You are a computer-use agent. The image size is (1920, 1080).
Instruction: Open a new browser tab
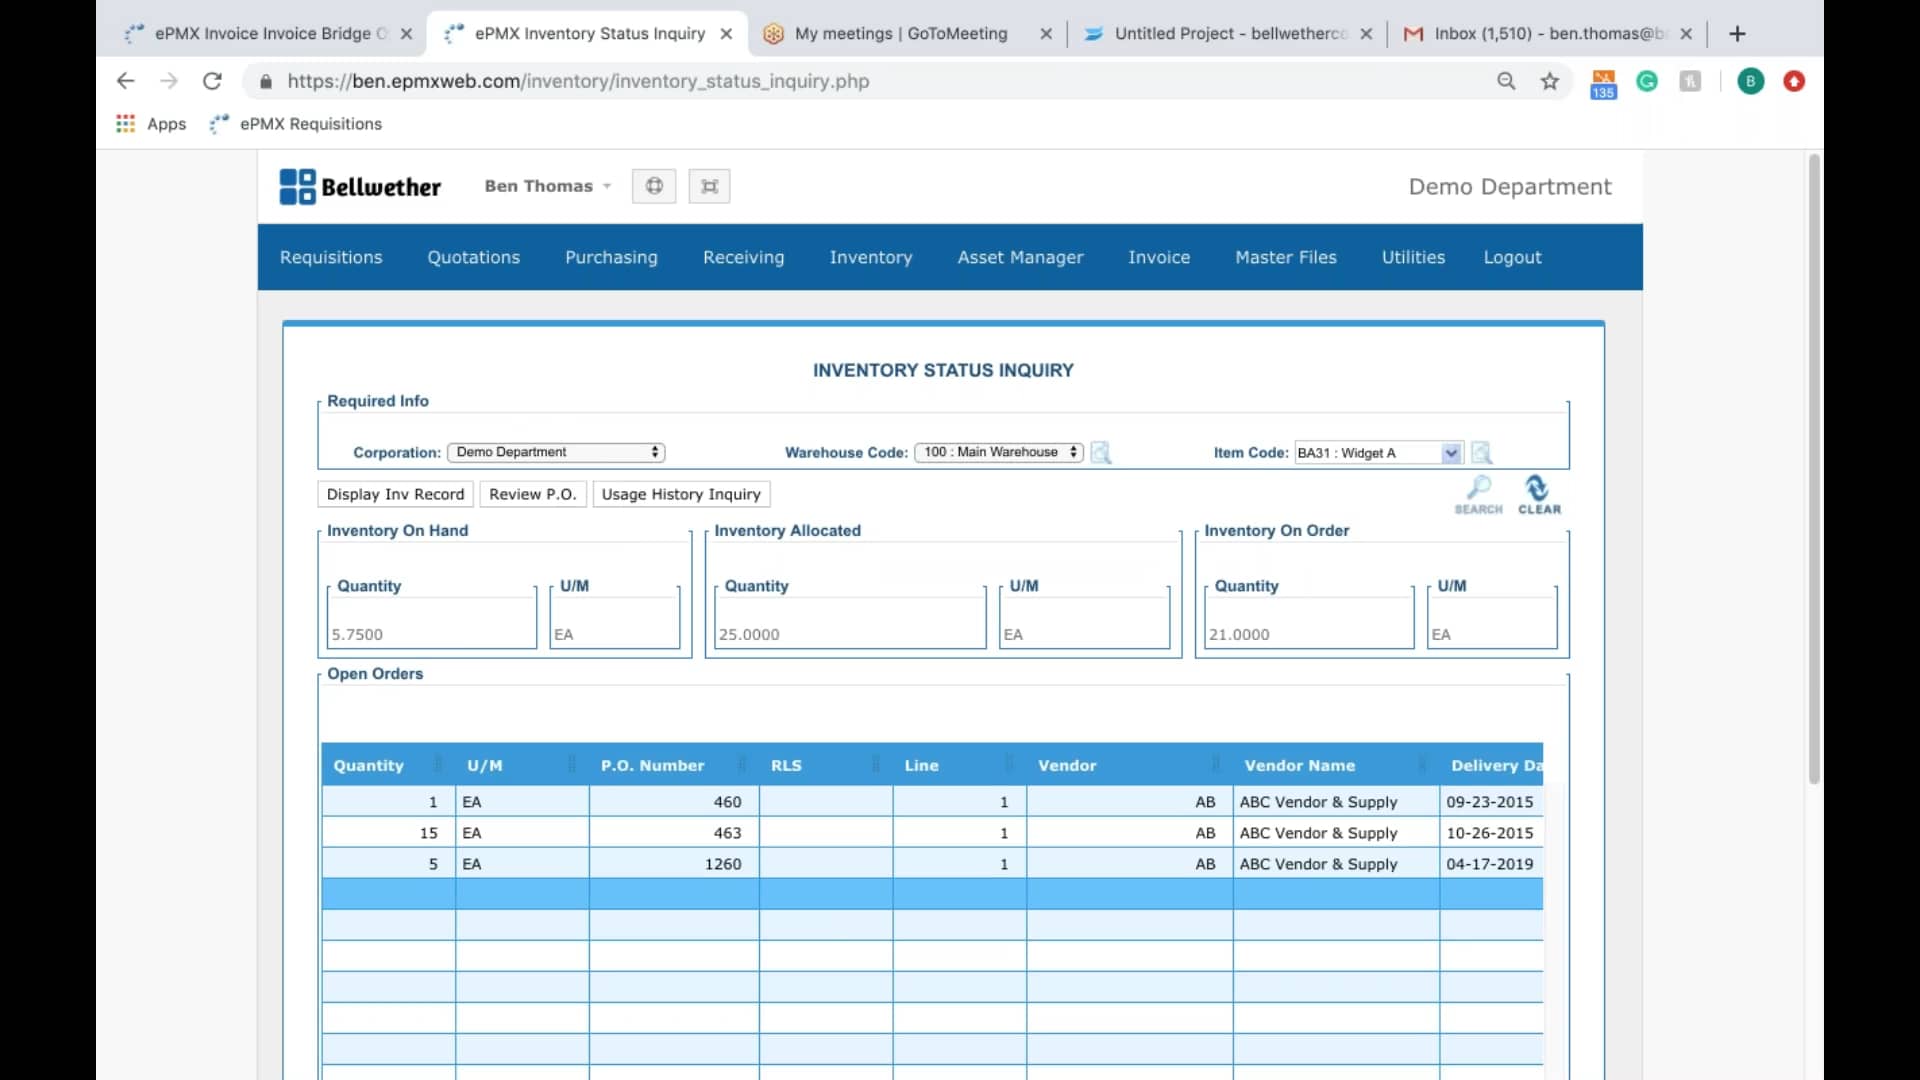point(1737,33)
